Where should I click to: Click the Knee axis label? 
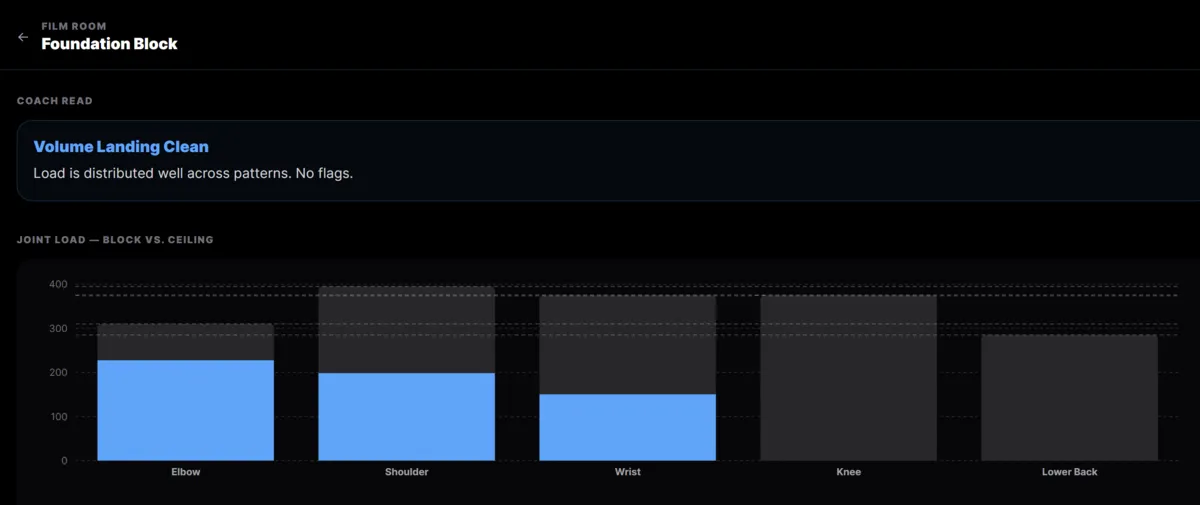pos(848,472)
